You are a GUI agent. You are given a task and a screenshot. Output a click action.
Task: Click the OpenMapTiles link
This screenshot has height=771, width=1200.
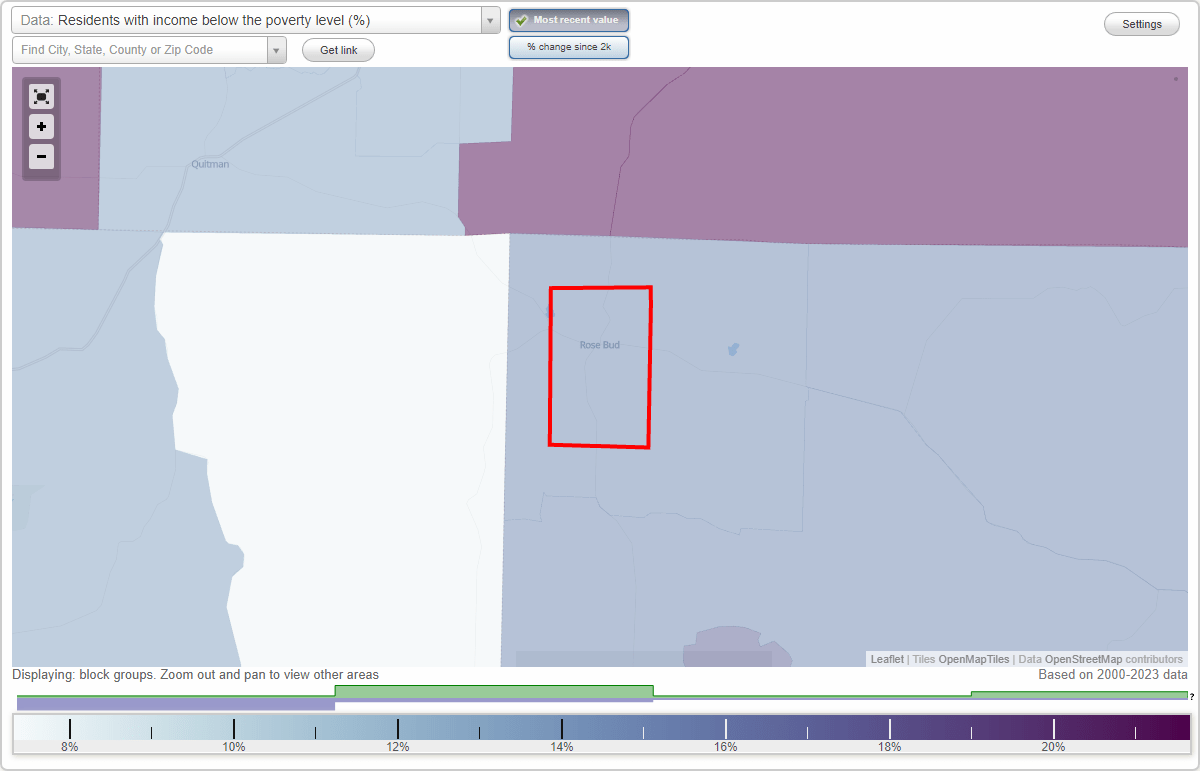975,658
